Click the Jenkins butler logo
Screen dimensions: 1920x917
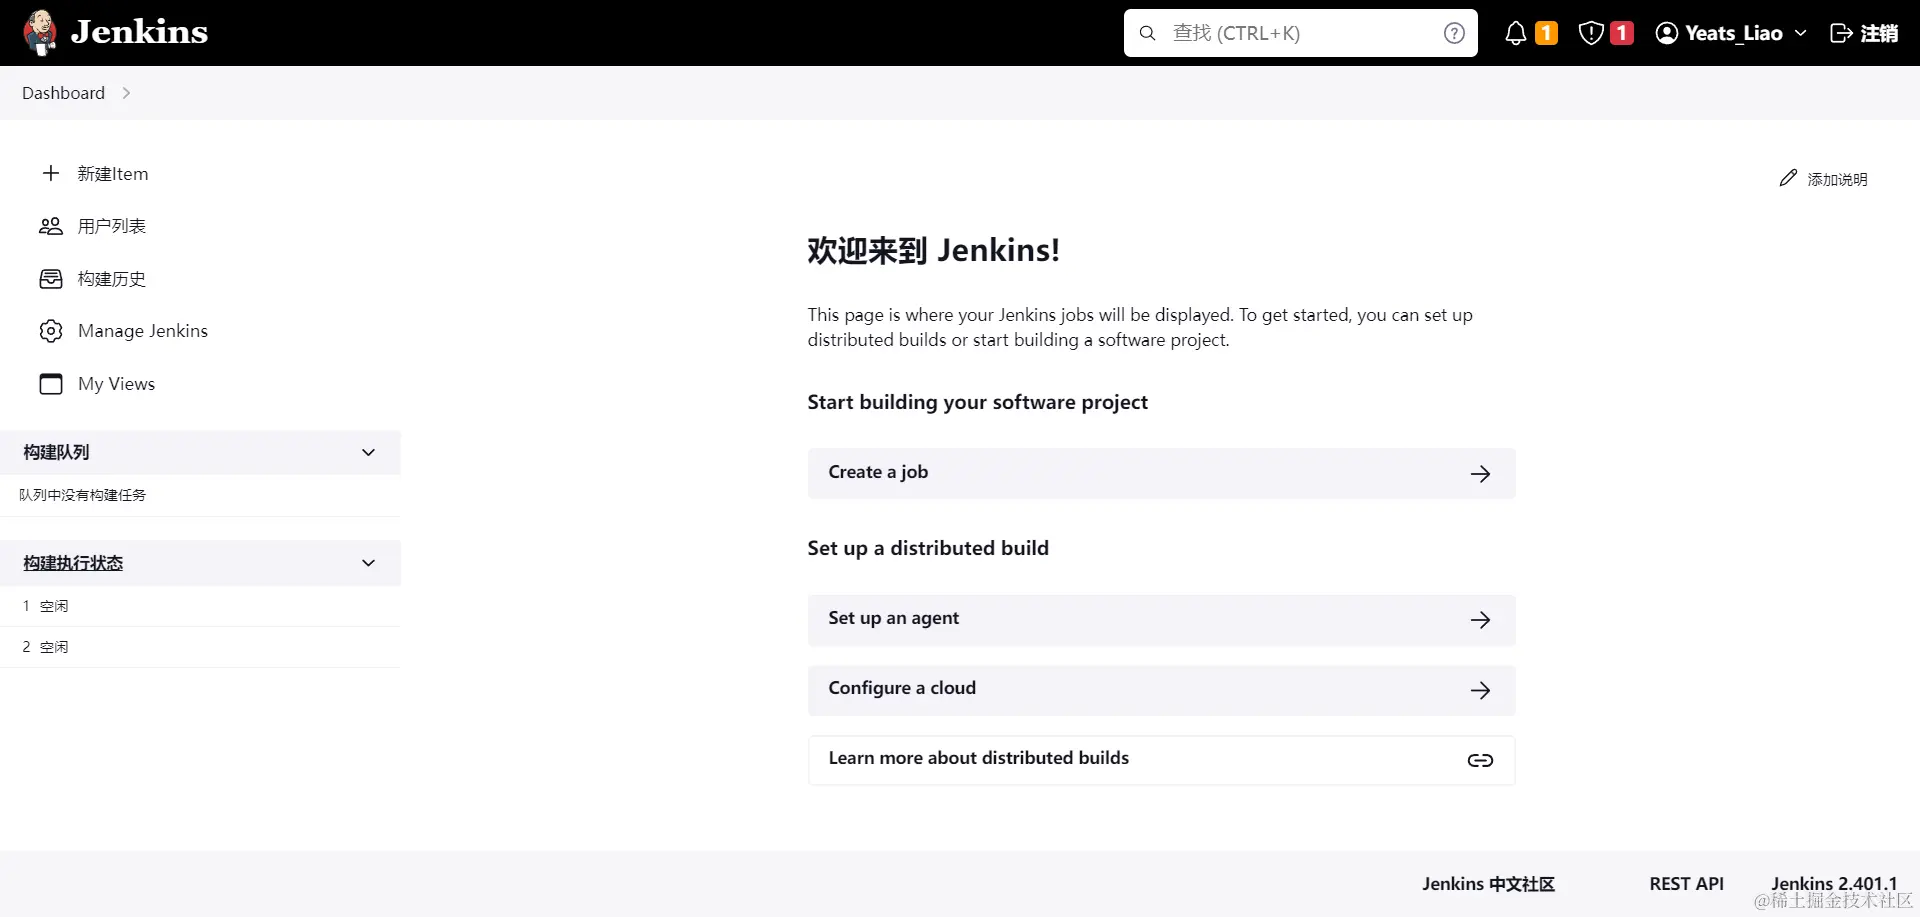[40, 32]
